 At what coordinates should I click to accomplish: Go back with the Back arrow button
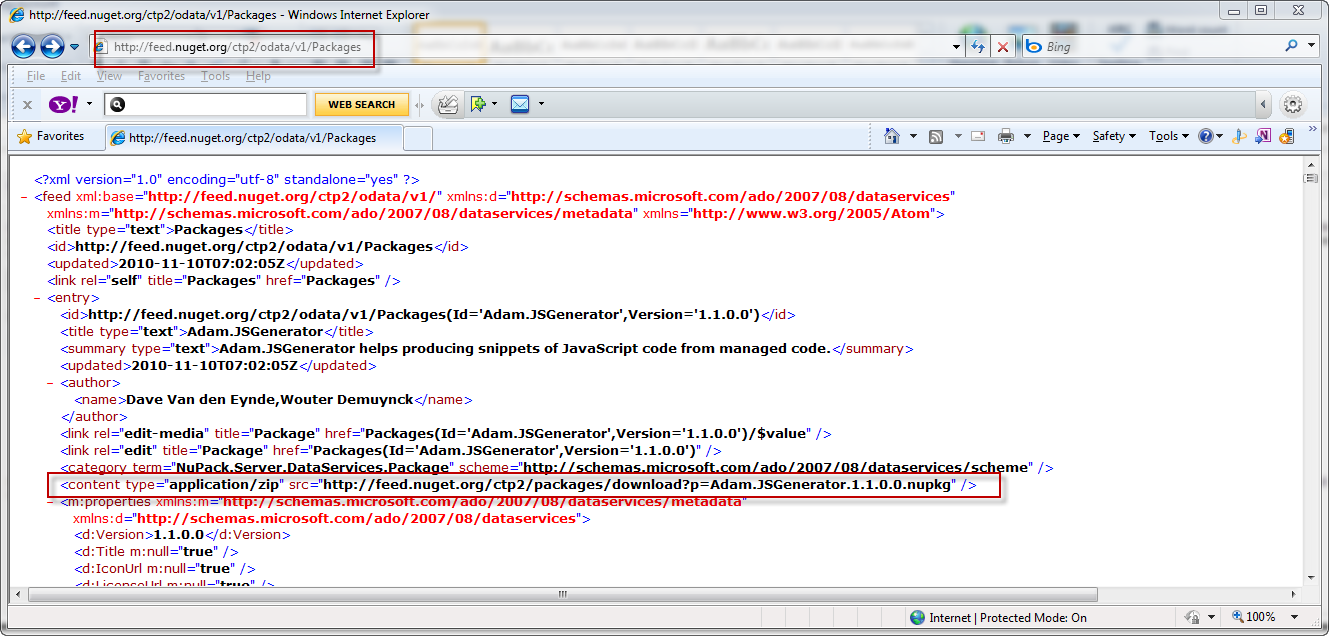pos(24,46)
